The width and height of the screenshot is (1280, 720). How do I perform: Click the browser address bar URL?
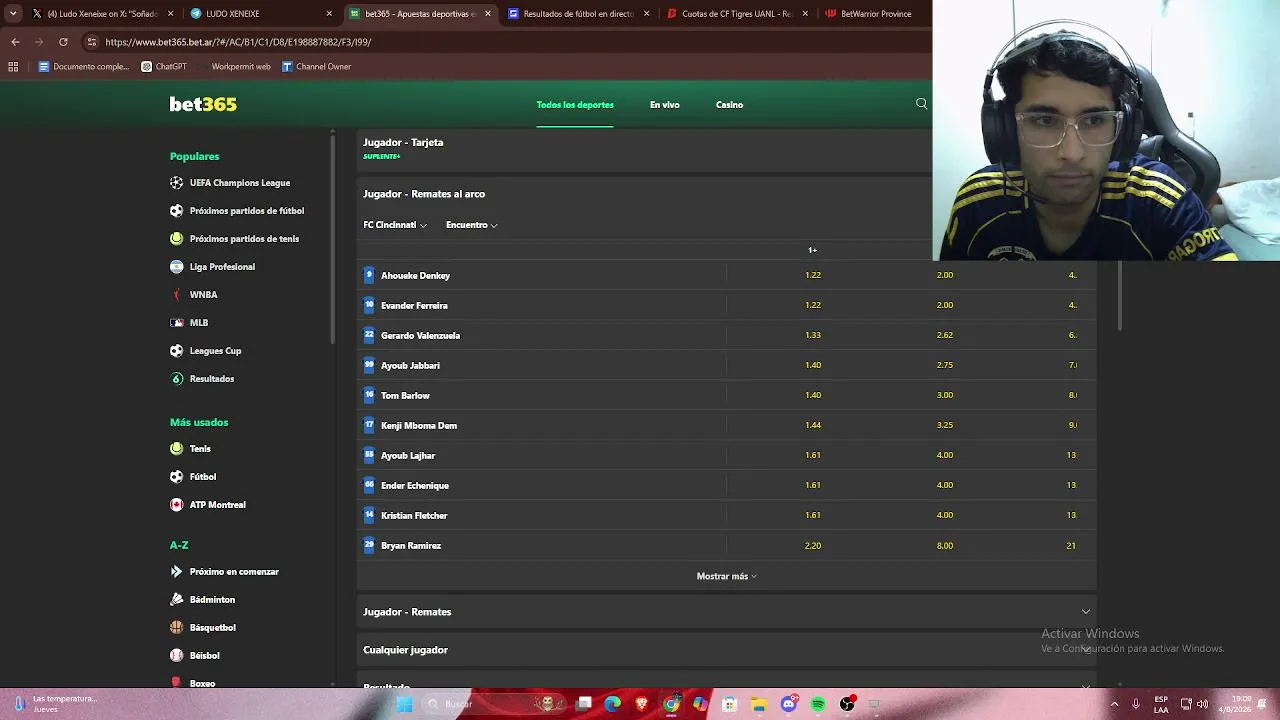coord(238,42)
